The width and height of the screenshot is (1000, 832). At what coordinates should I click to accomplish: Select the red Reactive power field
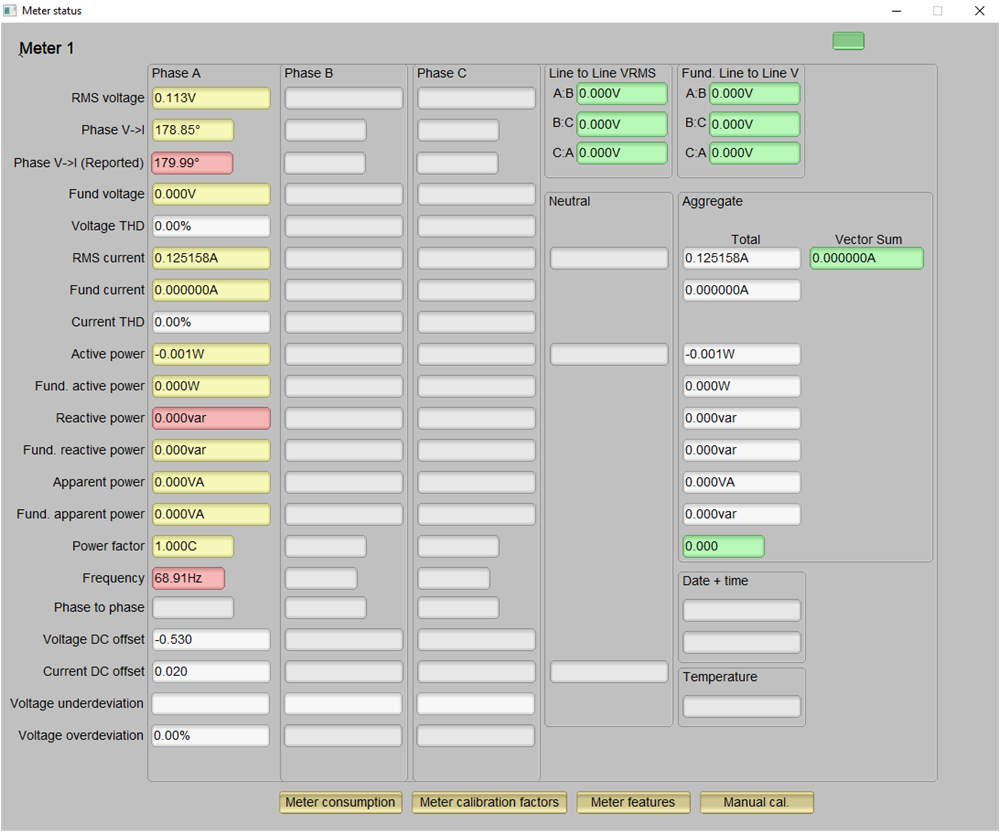pyautogui.click(x=210, y=418)
